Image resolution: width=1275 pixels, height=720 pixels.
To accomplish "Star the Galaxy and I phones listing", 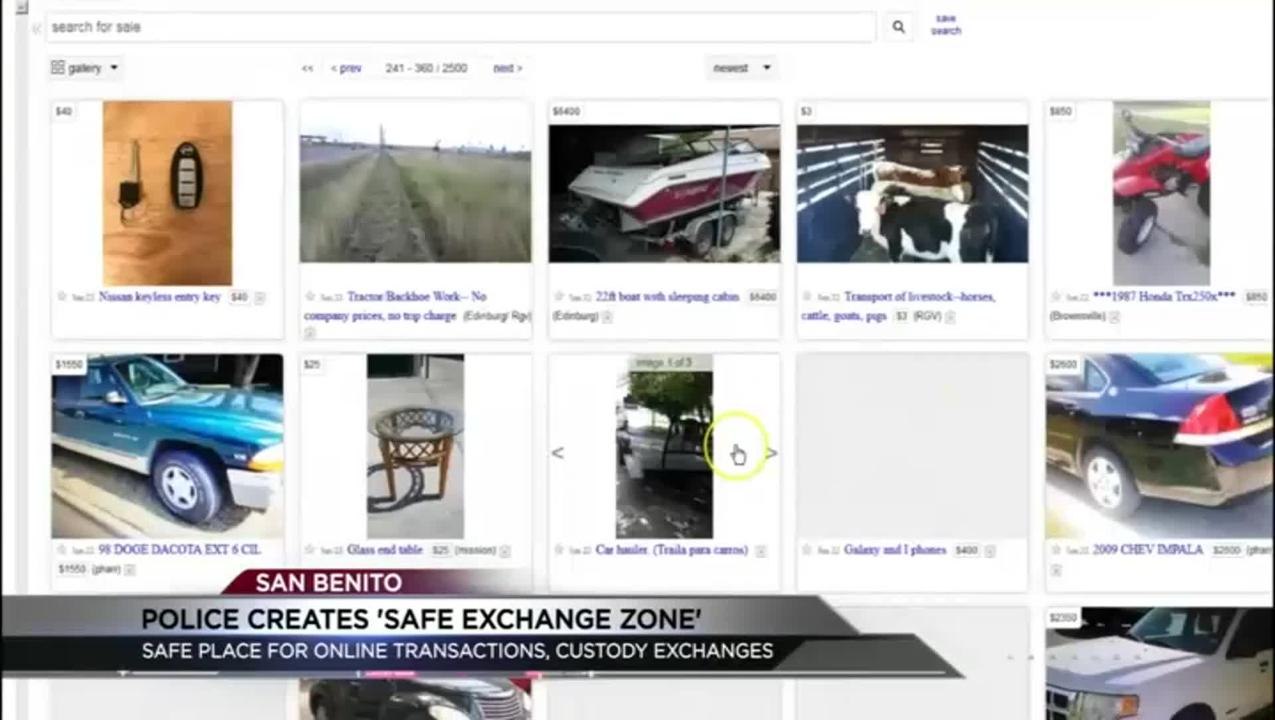I will coord(807,550).
